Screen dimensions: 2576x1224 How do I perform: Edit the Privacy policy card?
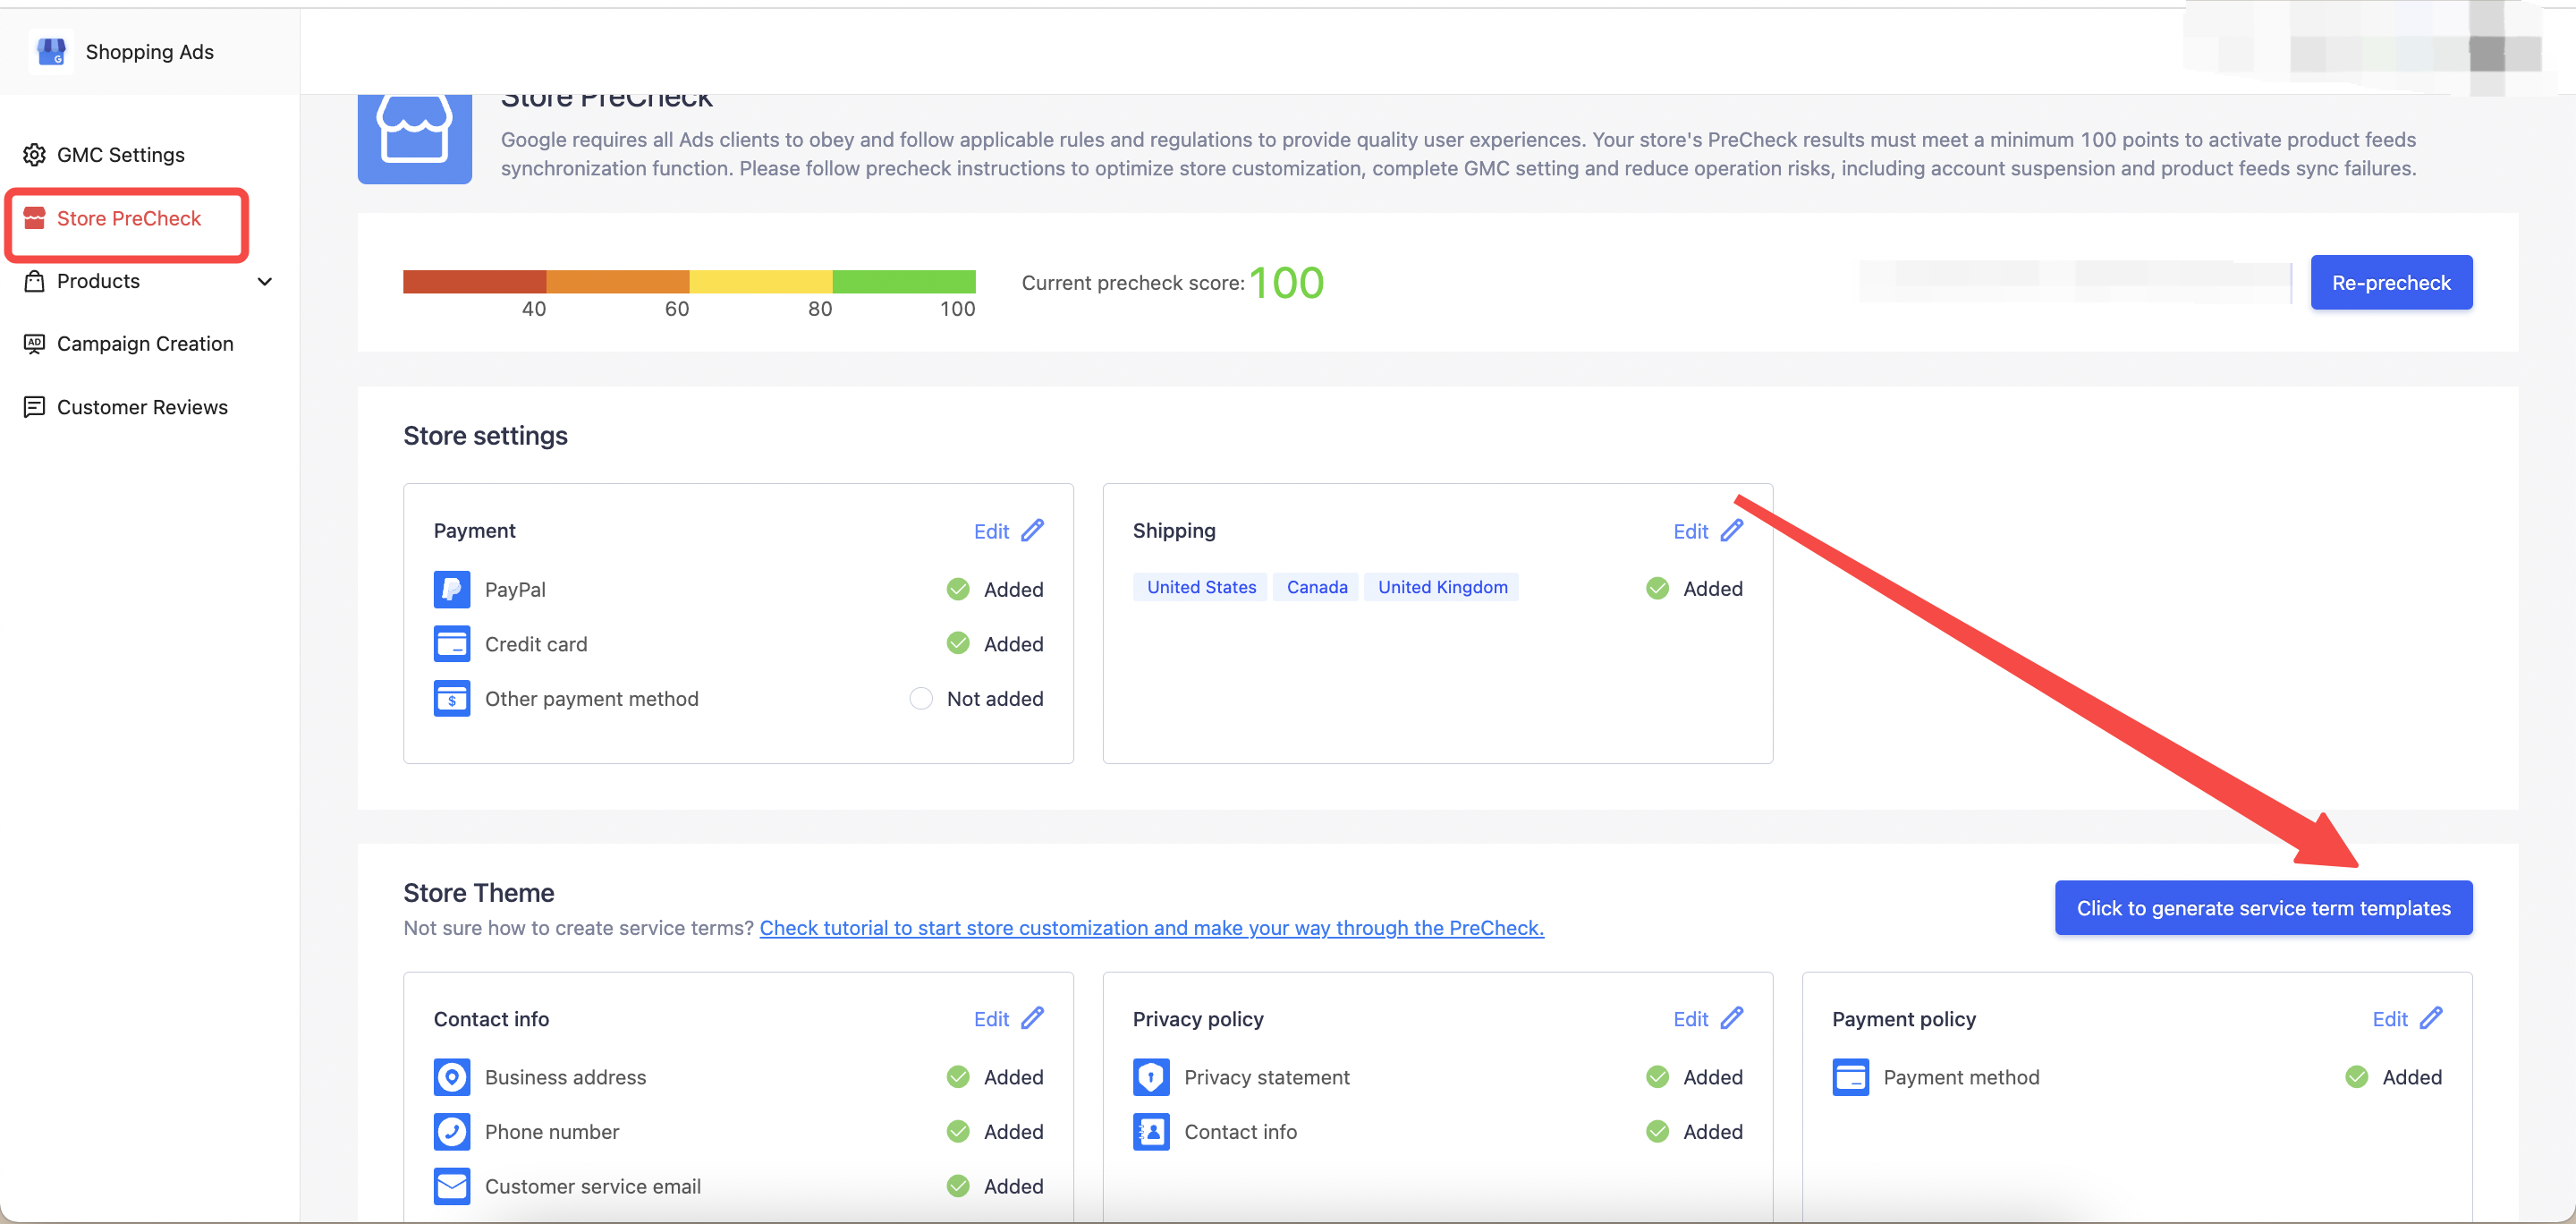coord(1690,1019)
